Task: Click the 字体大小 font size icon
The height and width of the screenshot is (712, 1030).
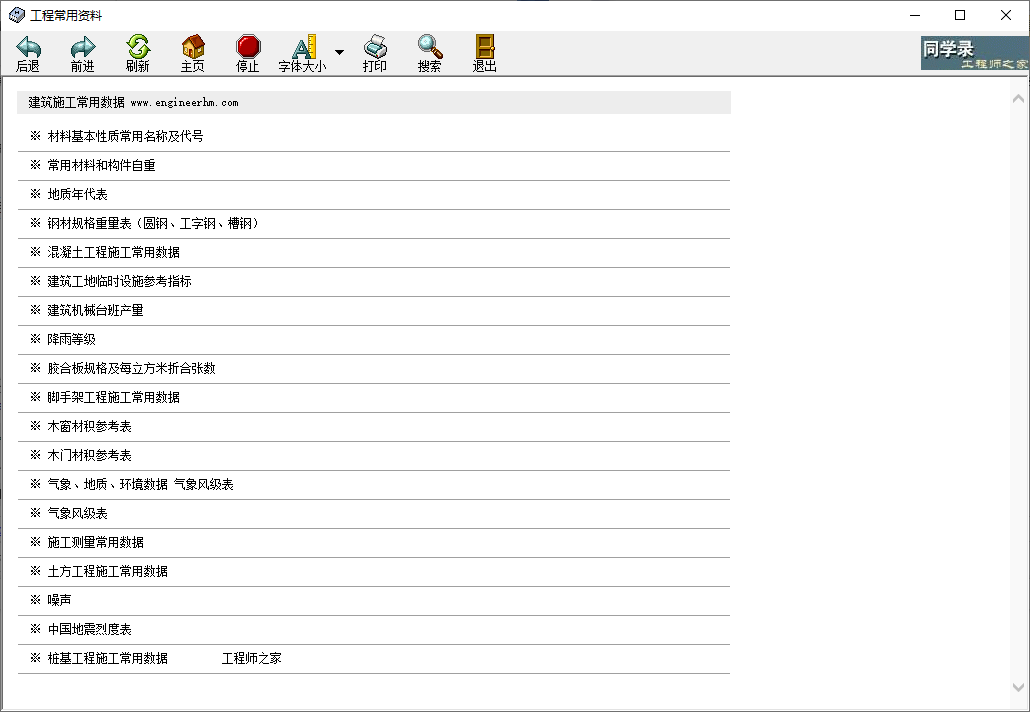Action: [x=303, y=47]
